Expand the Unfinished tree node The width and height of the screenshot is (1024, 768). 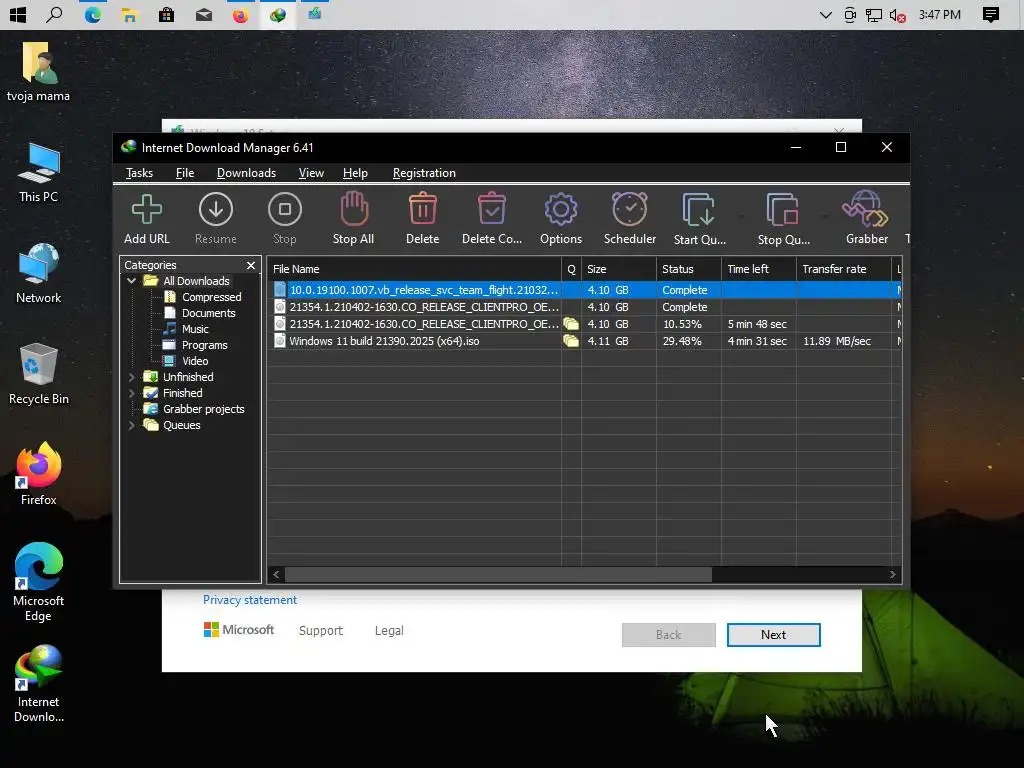(132, 377)
